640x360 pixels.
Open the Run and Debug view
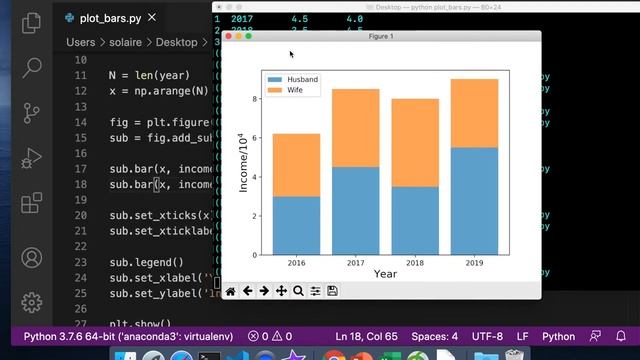coord(31,158)
